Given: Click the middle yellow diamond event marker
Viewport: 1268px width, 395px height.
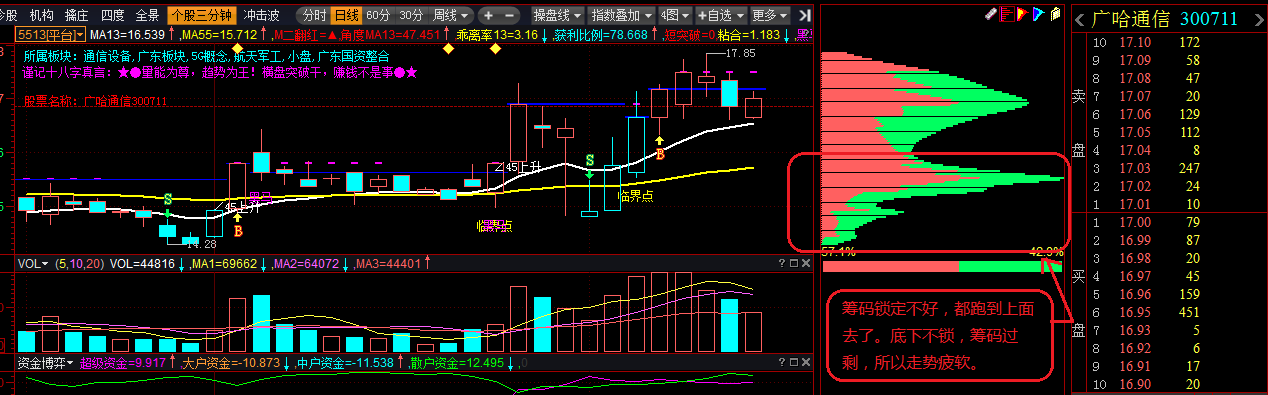Looking at the screenshot, I should click(x=448, y=48).
